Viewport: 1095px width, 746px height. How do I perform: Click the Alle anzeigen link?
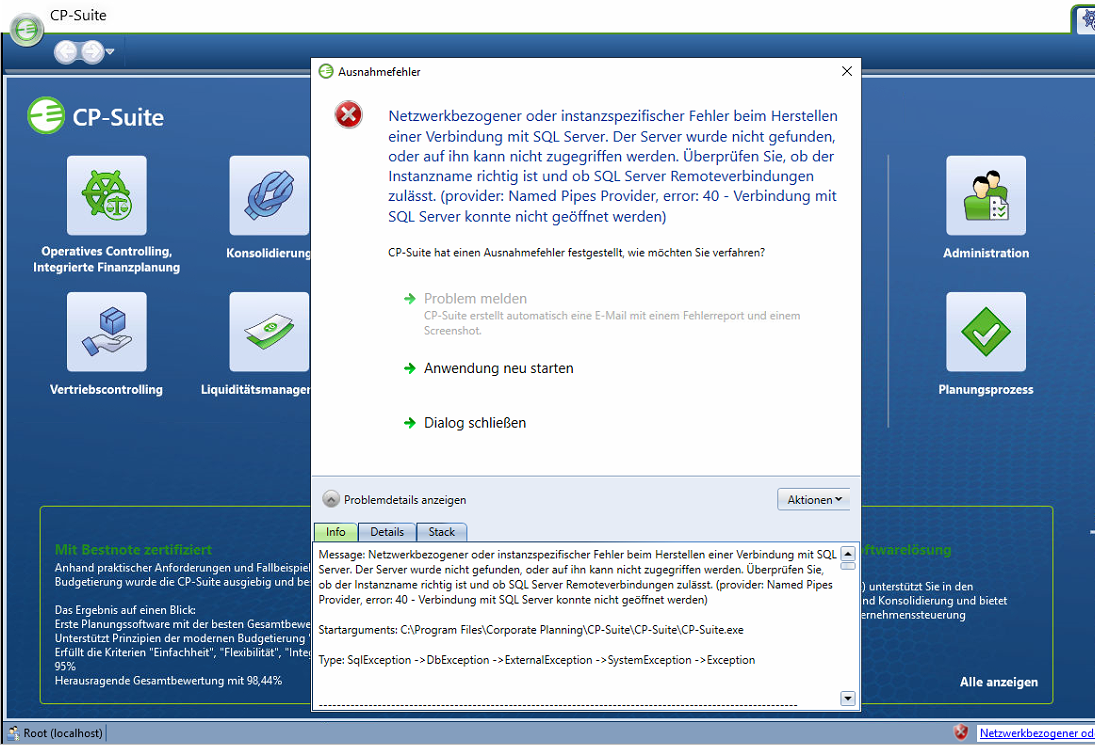998,682
